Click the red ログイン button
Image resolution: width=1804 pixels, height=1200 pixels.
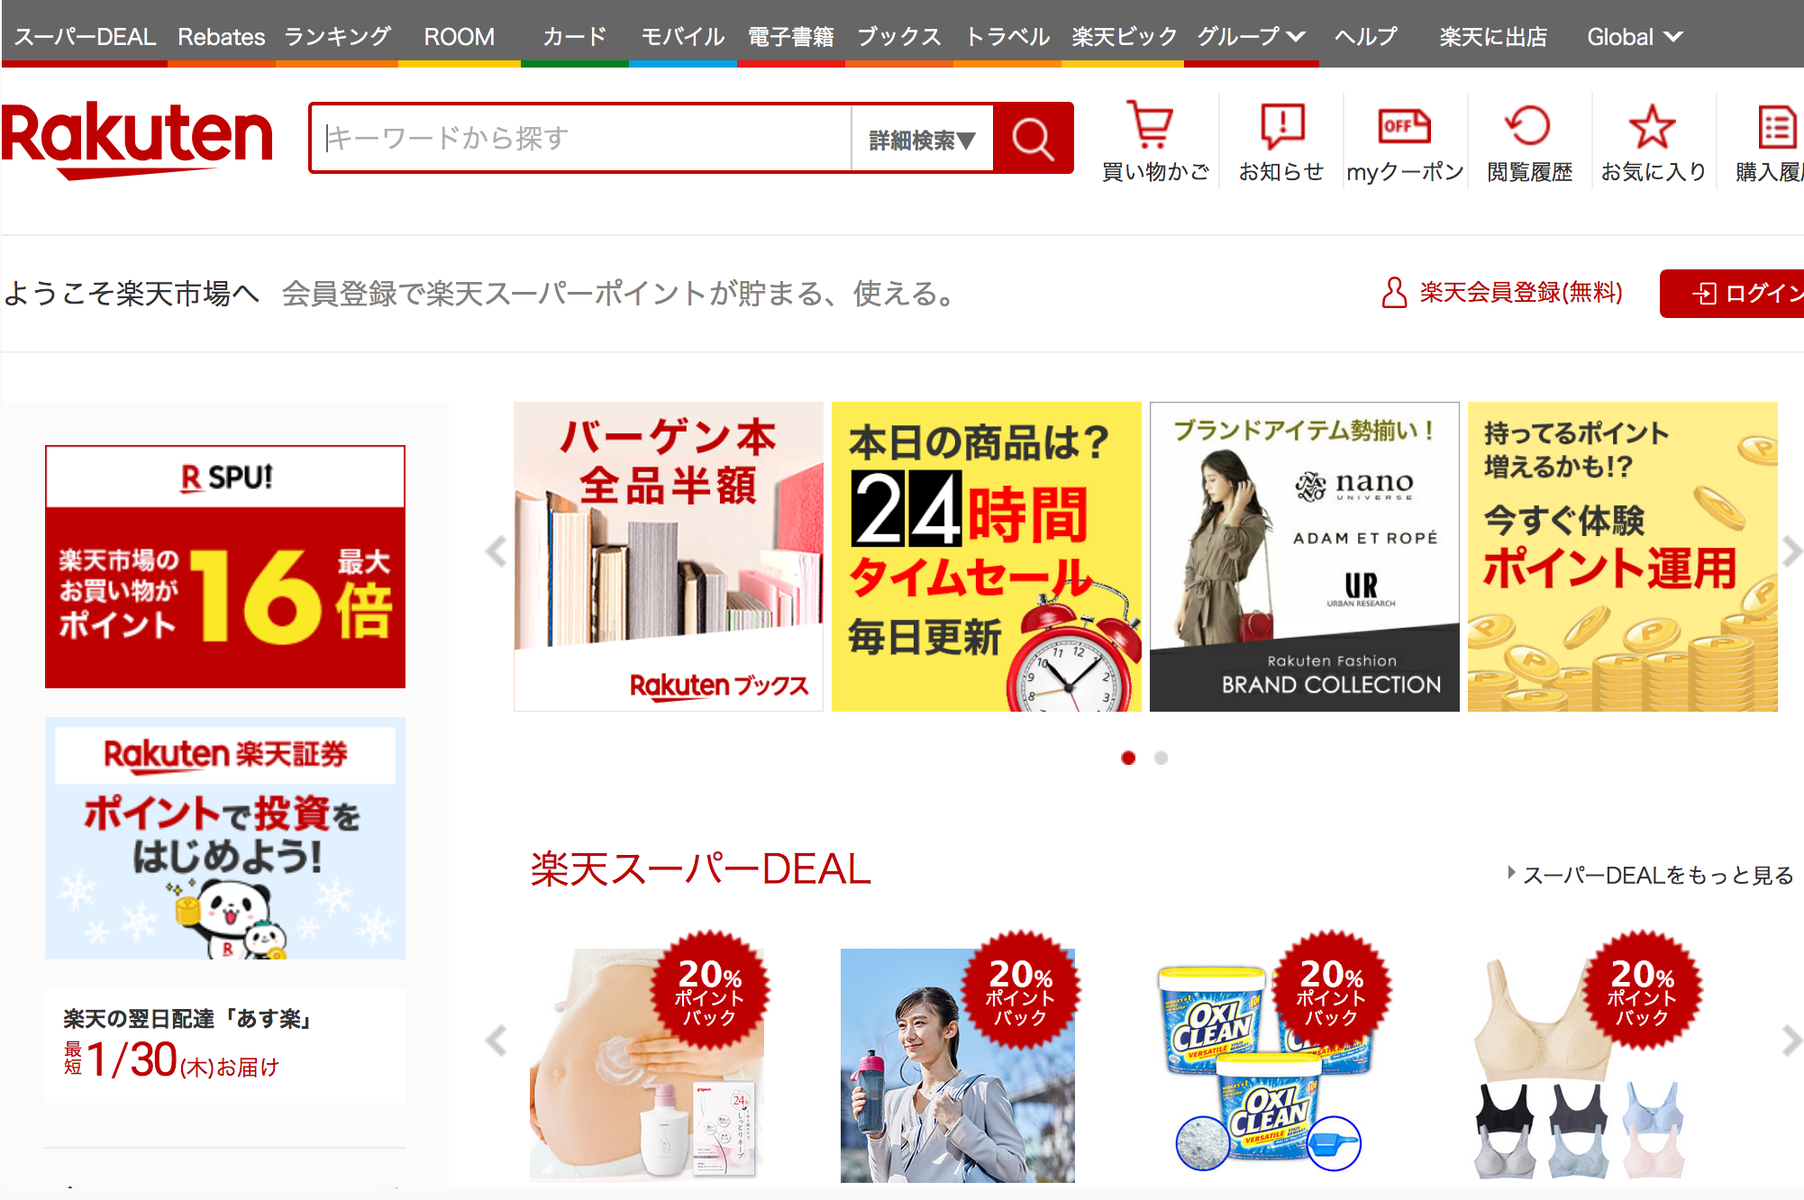pos(1732,293)
